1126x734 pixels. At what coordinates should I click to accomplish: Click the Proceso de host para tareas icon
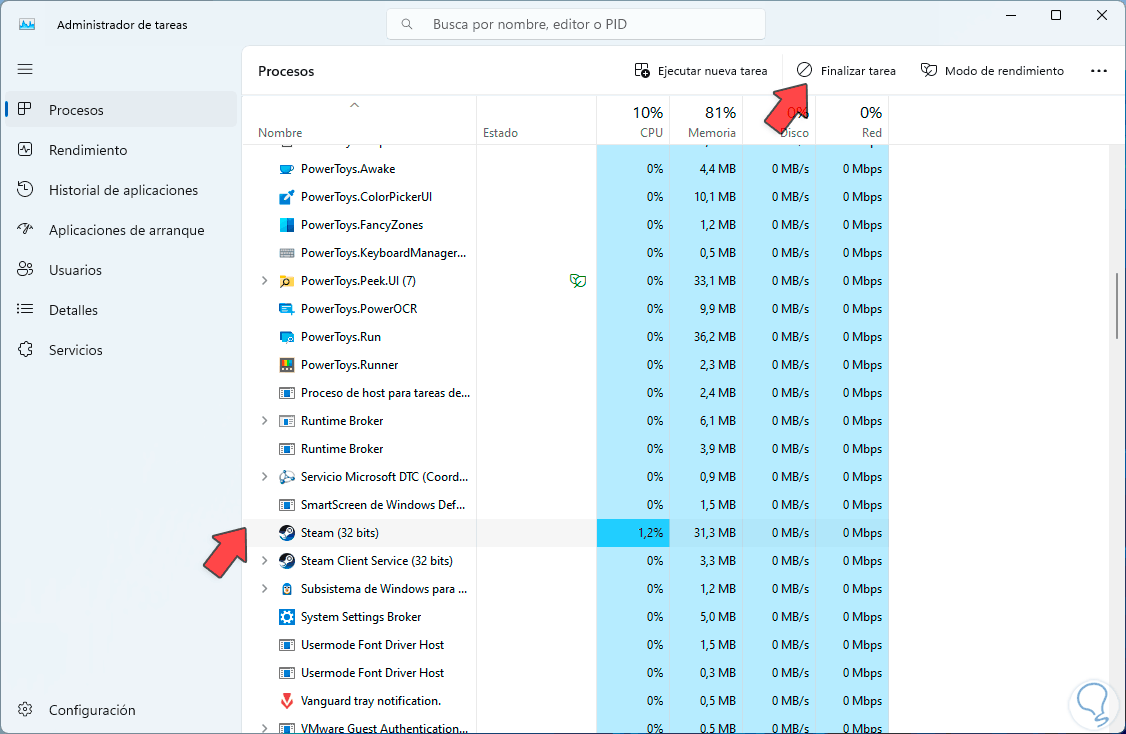click(x=287, y=393)
